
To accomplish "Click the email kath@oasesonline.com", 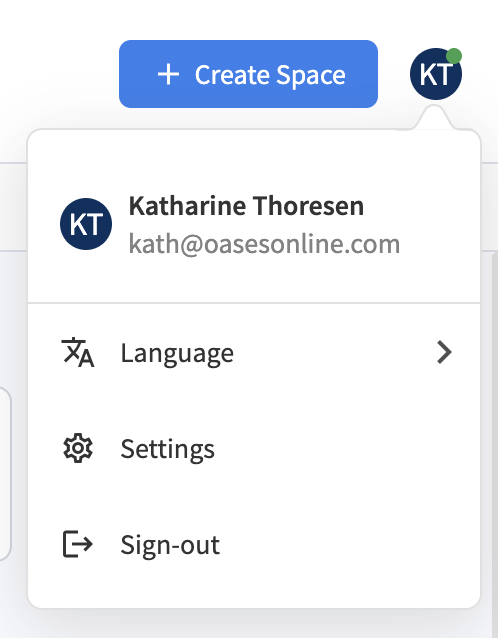I will [x=264, y=244].
